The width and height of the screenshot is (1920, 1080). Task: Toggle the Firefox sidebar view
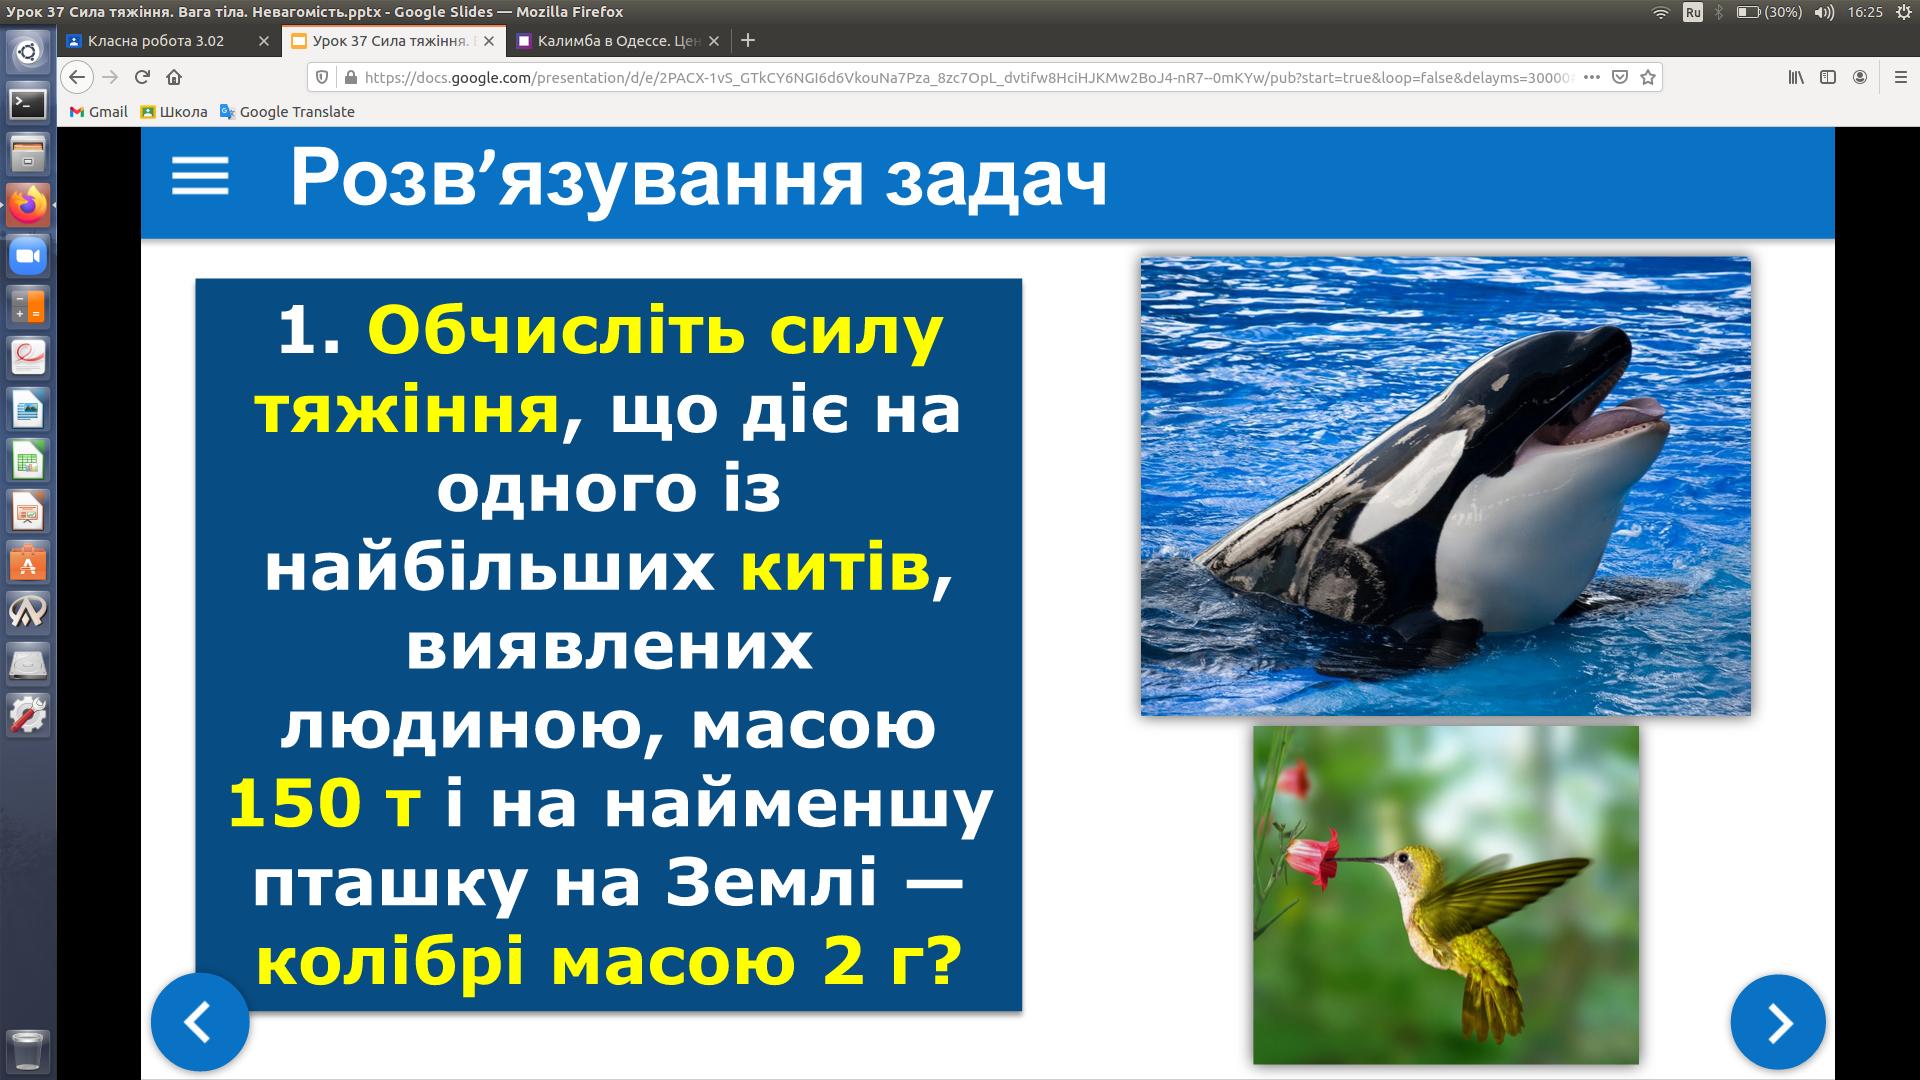pyautogui.click(x=1828, y=77)
